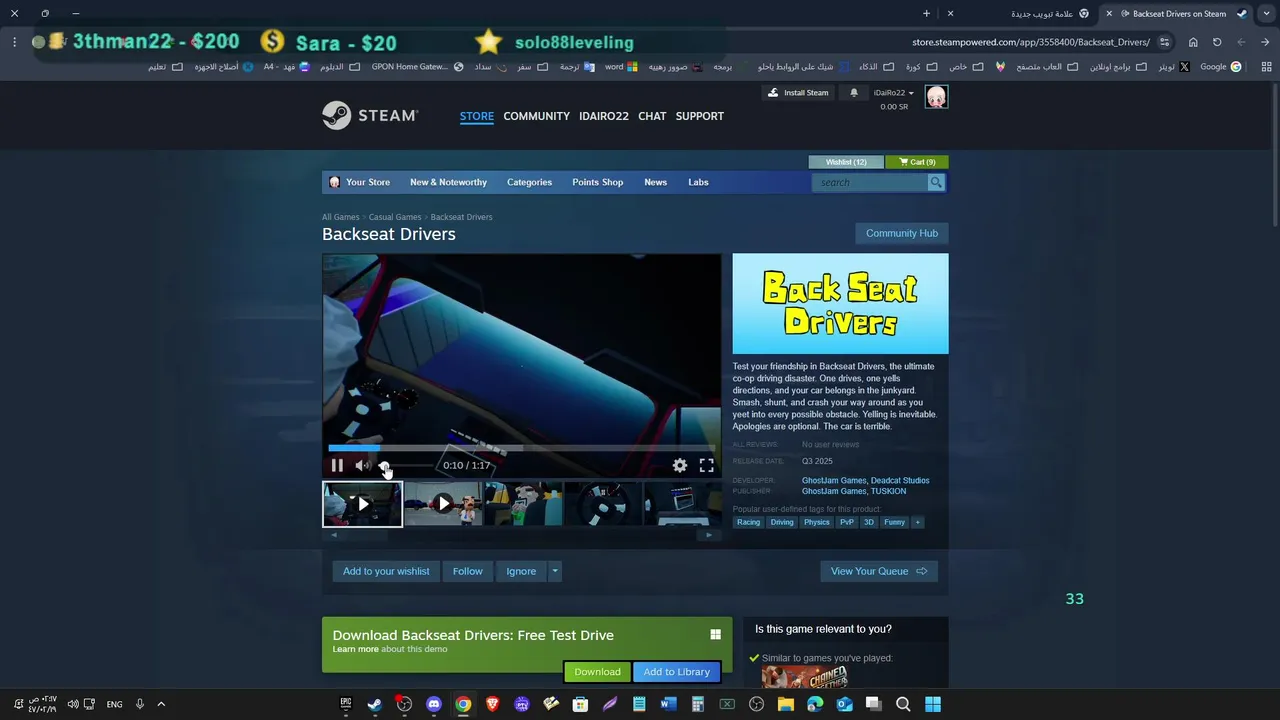Open the SUPPORT page
Viewport: 1280px width, 720px height.
click(x=699, y=116)
